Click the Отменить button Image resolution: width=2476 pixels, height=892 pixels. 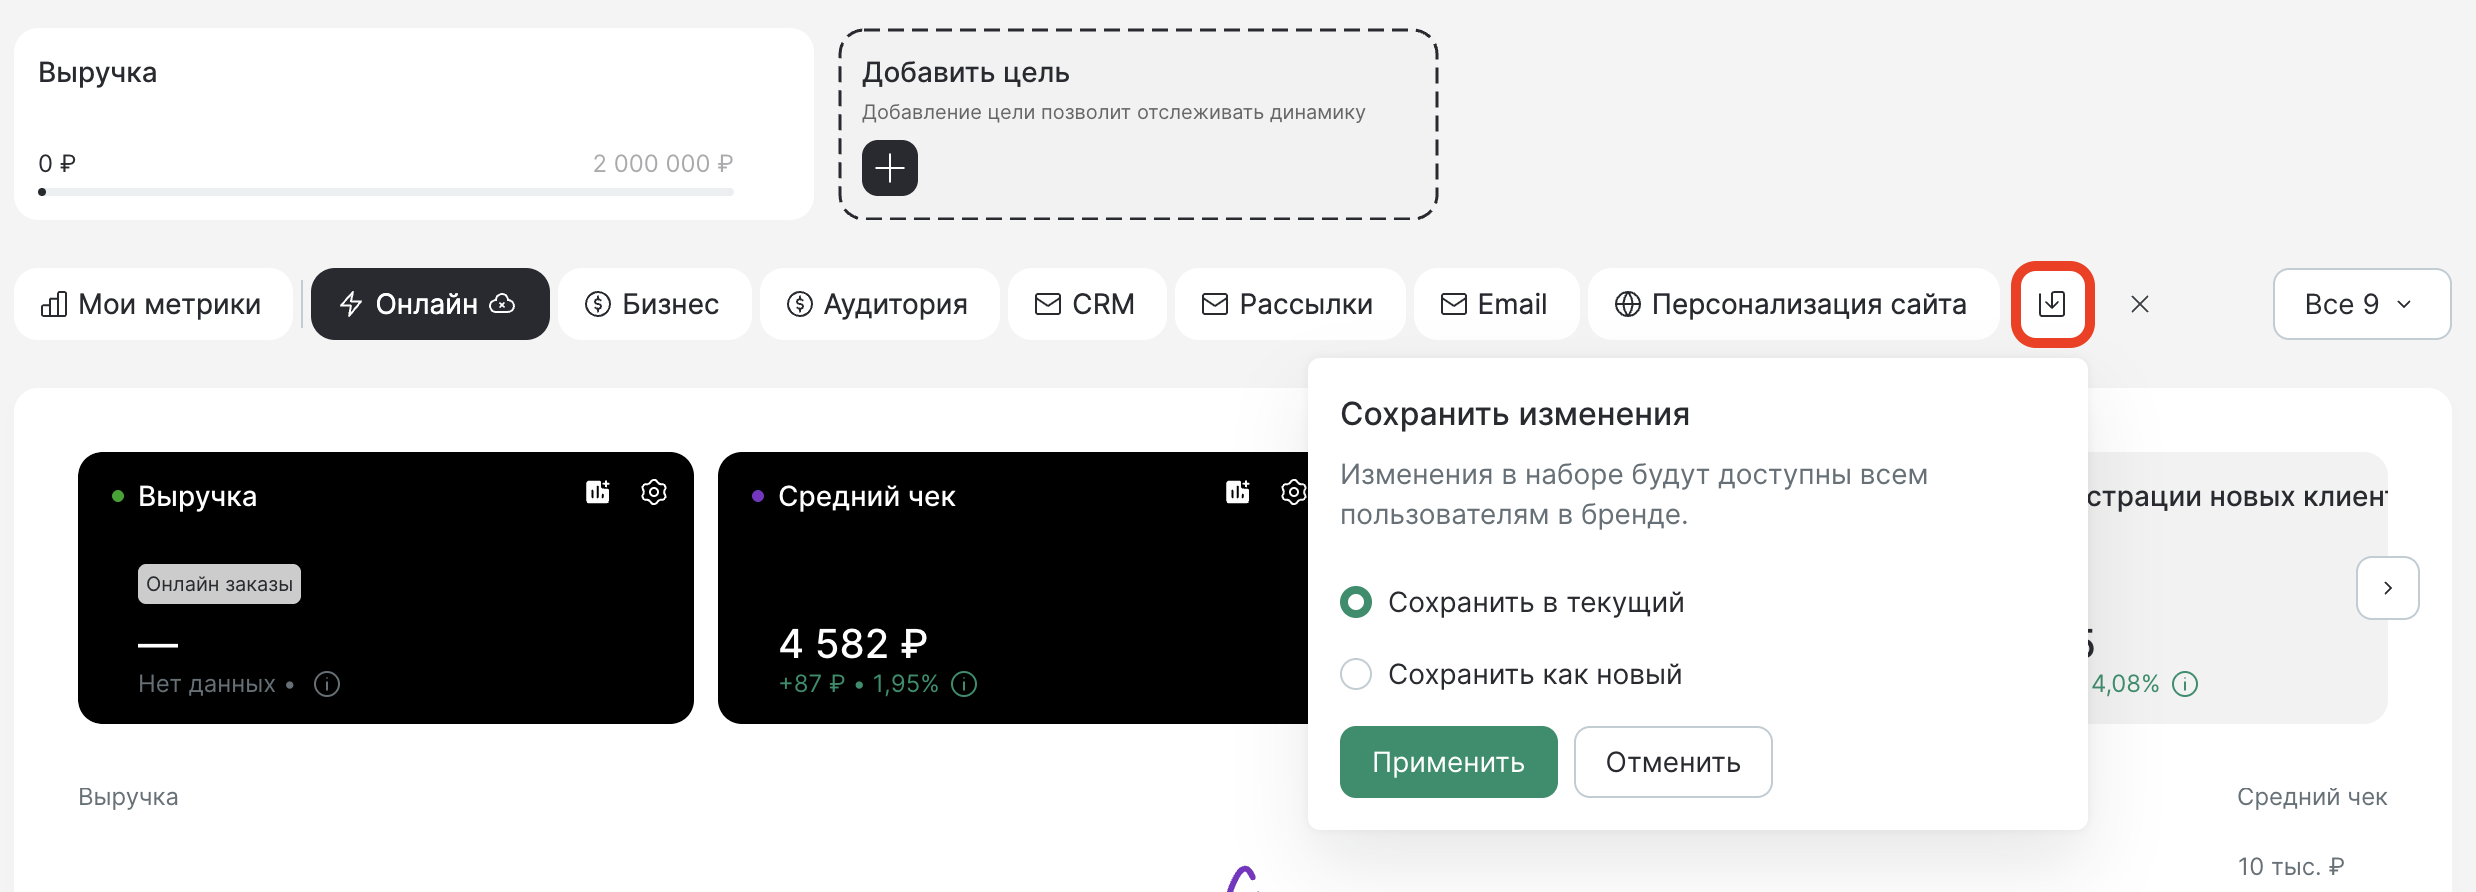[x=1673, y=762]
